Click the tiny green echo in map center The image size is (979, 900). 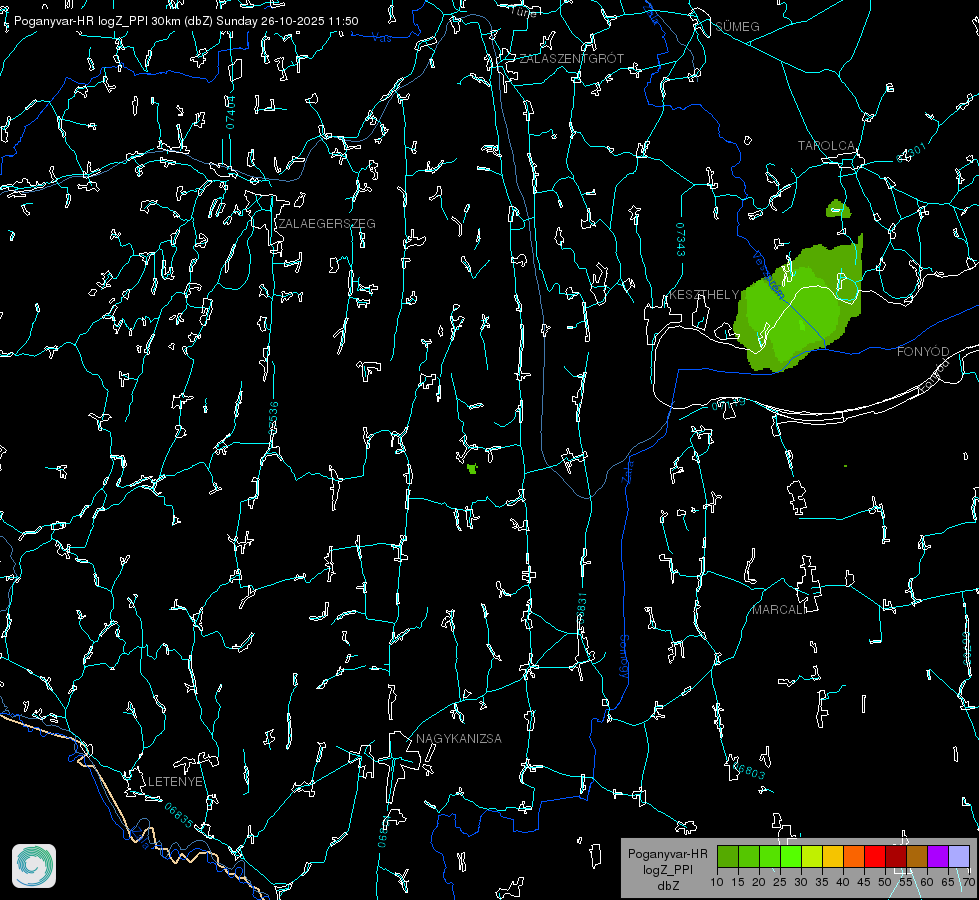[x=472, y=468]
